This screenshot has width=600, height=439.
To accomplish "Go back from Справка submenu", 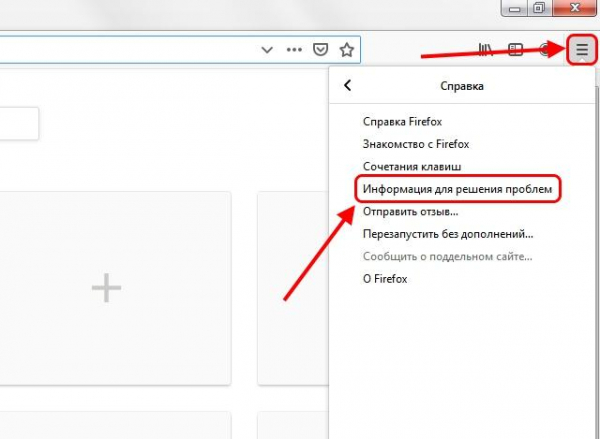I will point(347,85).
